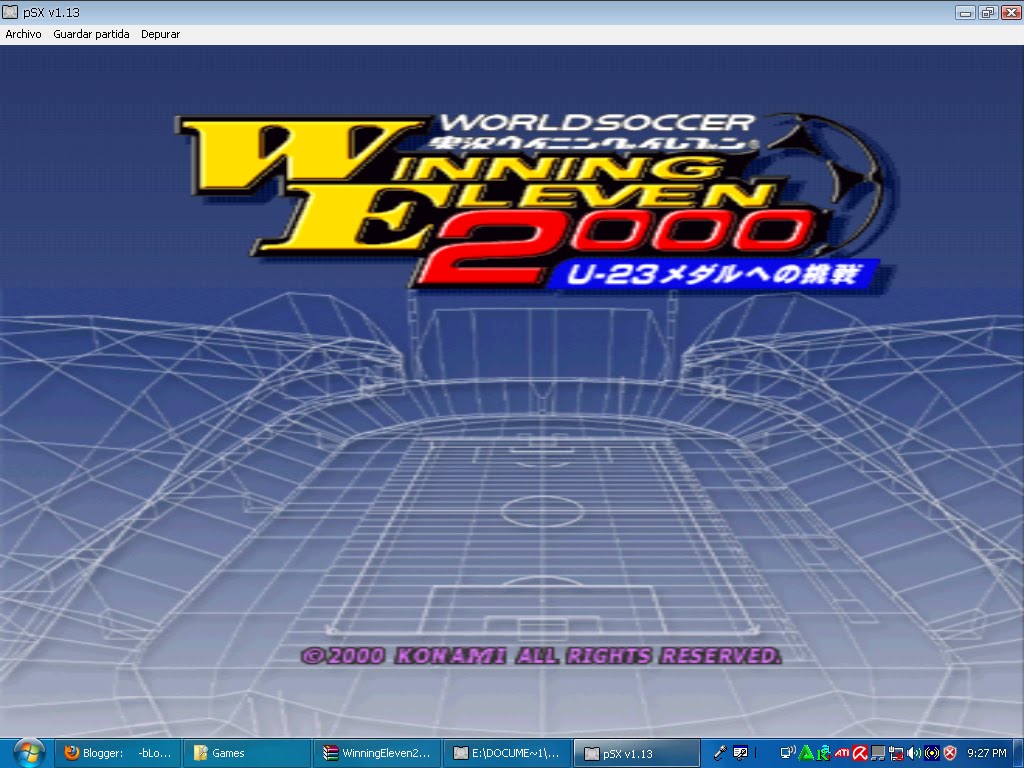The image size is (1024, 768).
Task: Select the pSX v1.13 taskbar button
Action: [636, 753]
